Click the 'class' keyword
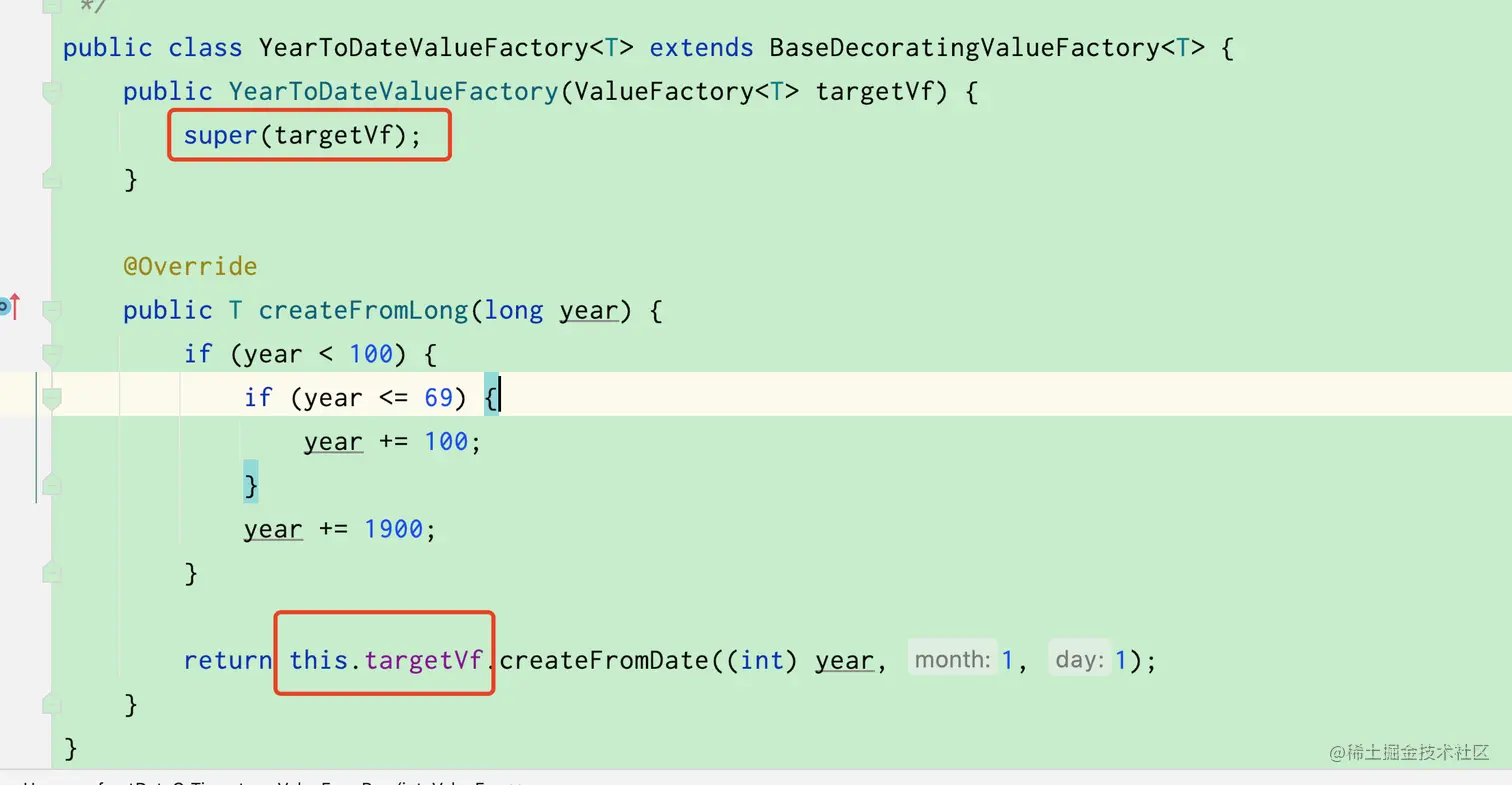The height and width of the screenshot is (785, 1512). pyautogui.click(x=205, y=48)
